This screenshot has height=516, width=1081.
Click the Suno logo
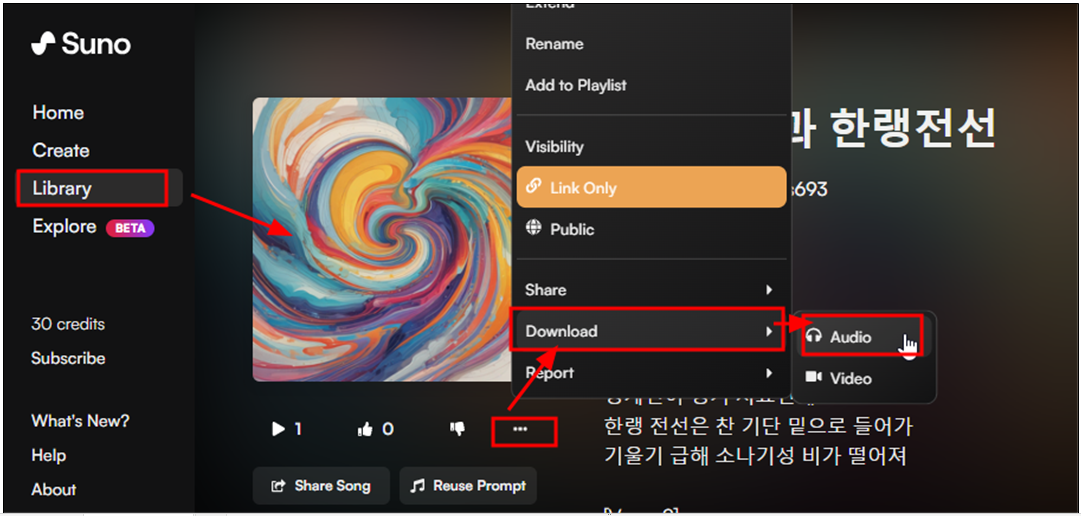81,44
